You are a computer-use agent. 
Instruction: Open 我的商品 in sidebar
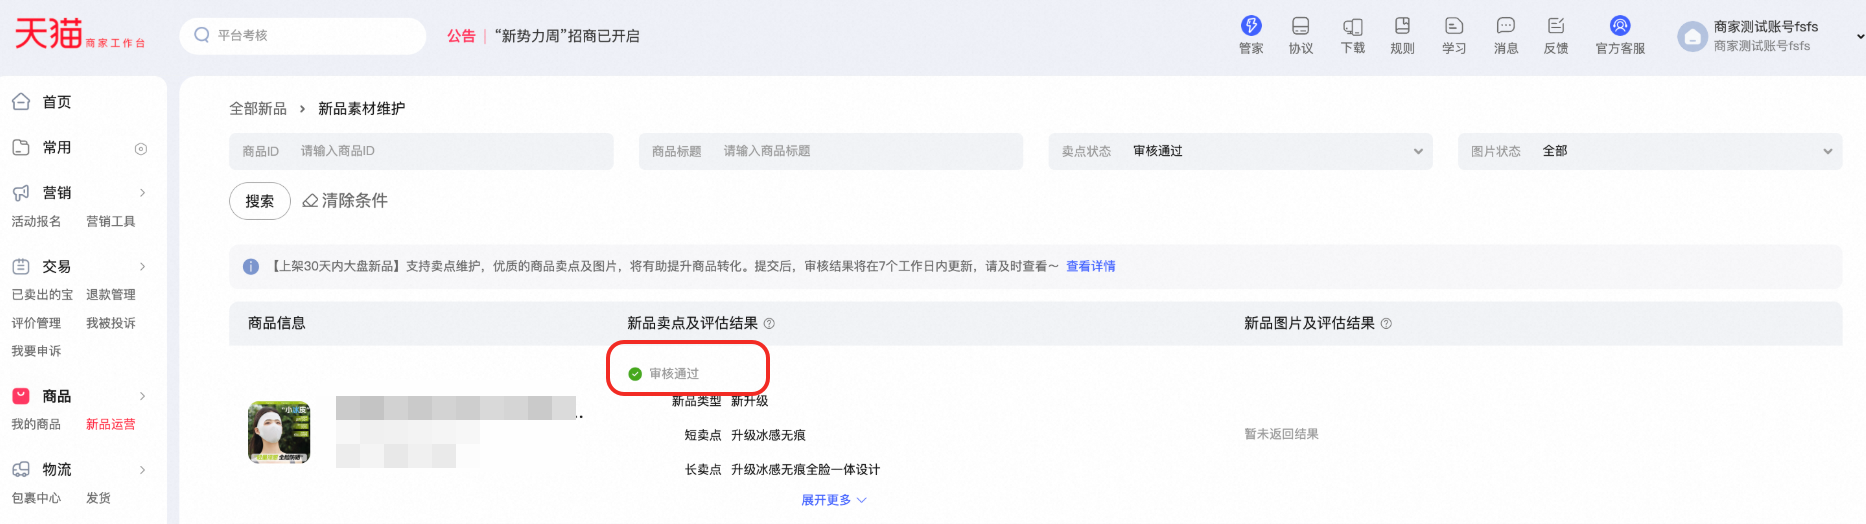click(36, 424)
